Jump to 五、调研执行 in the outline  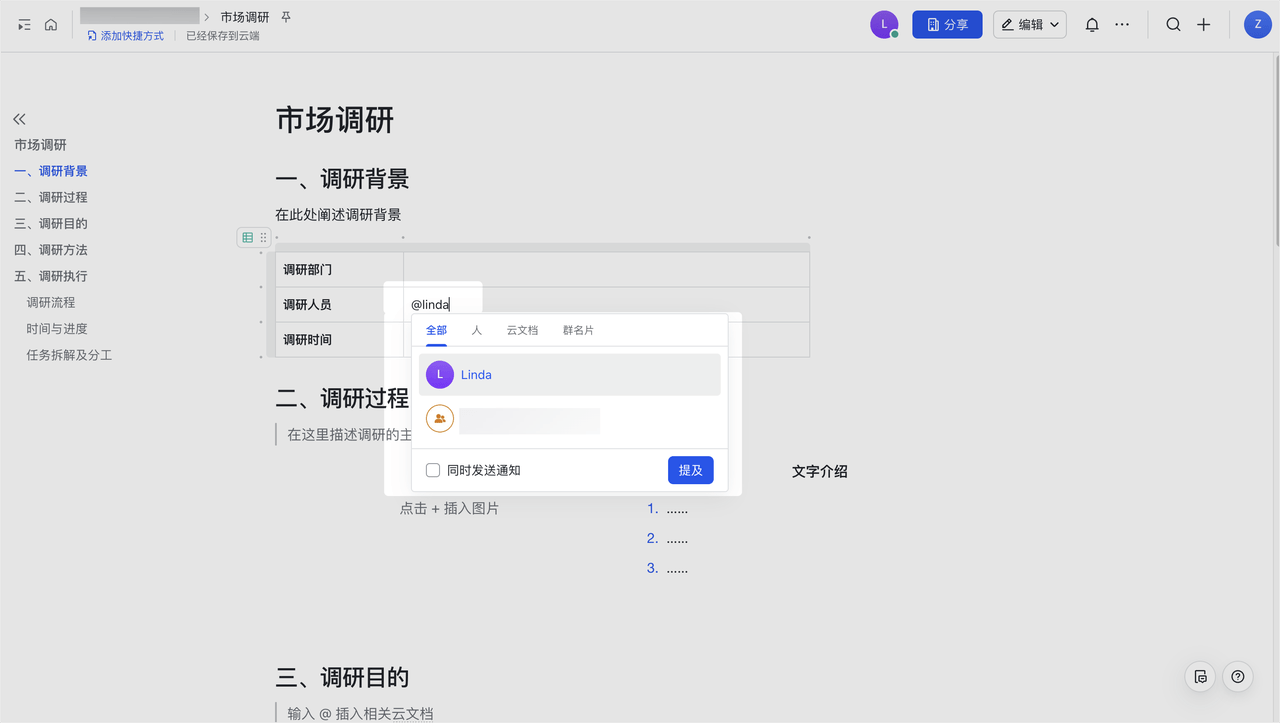coord(51,276)
